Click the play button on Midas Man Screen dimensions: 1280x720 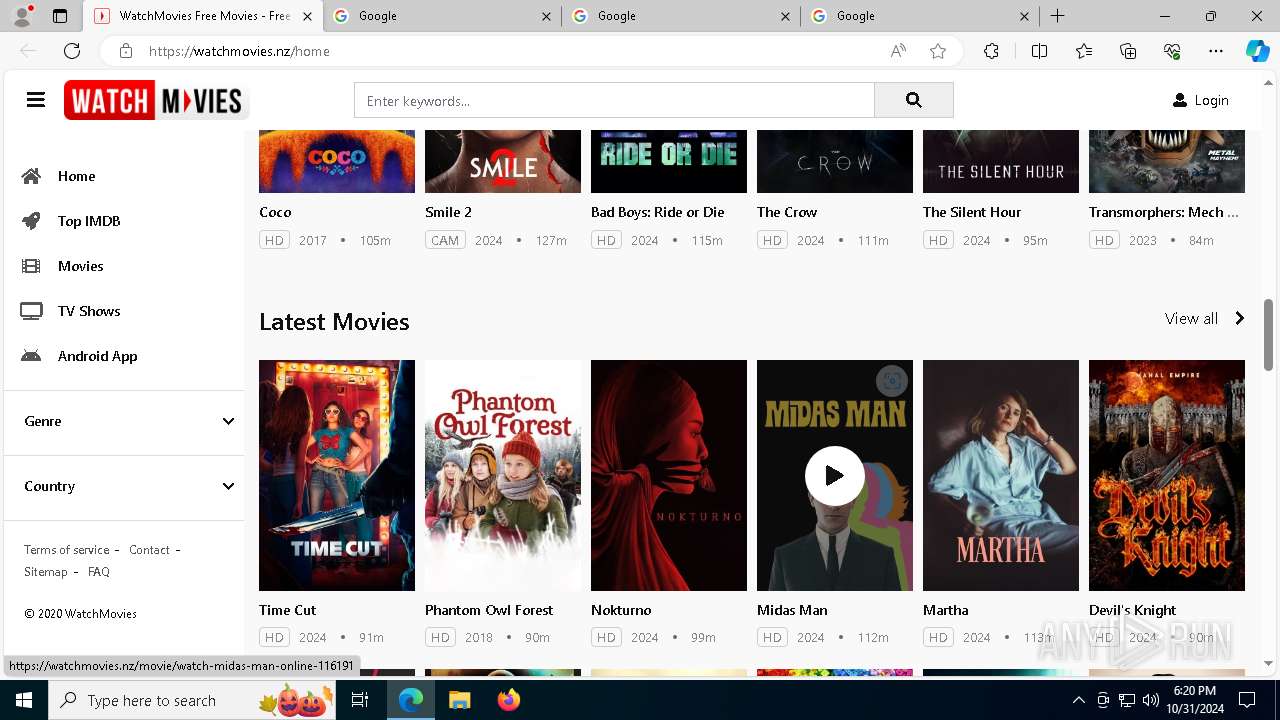coord(835,476)
